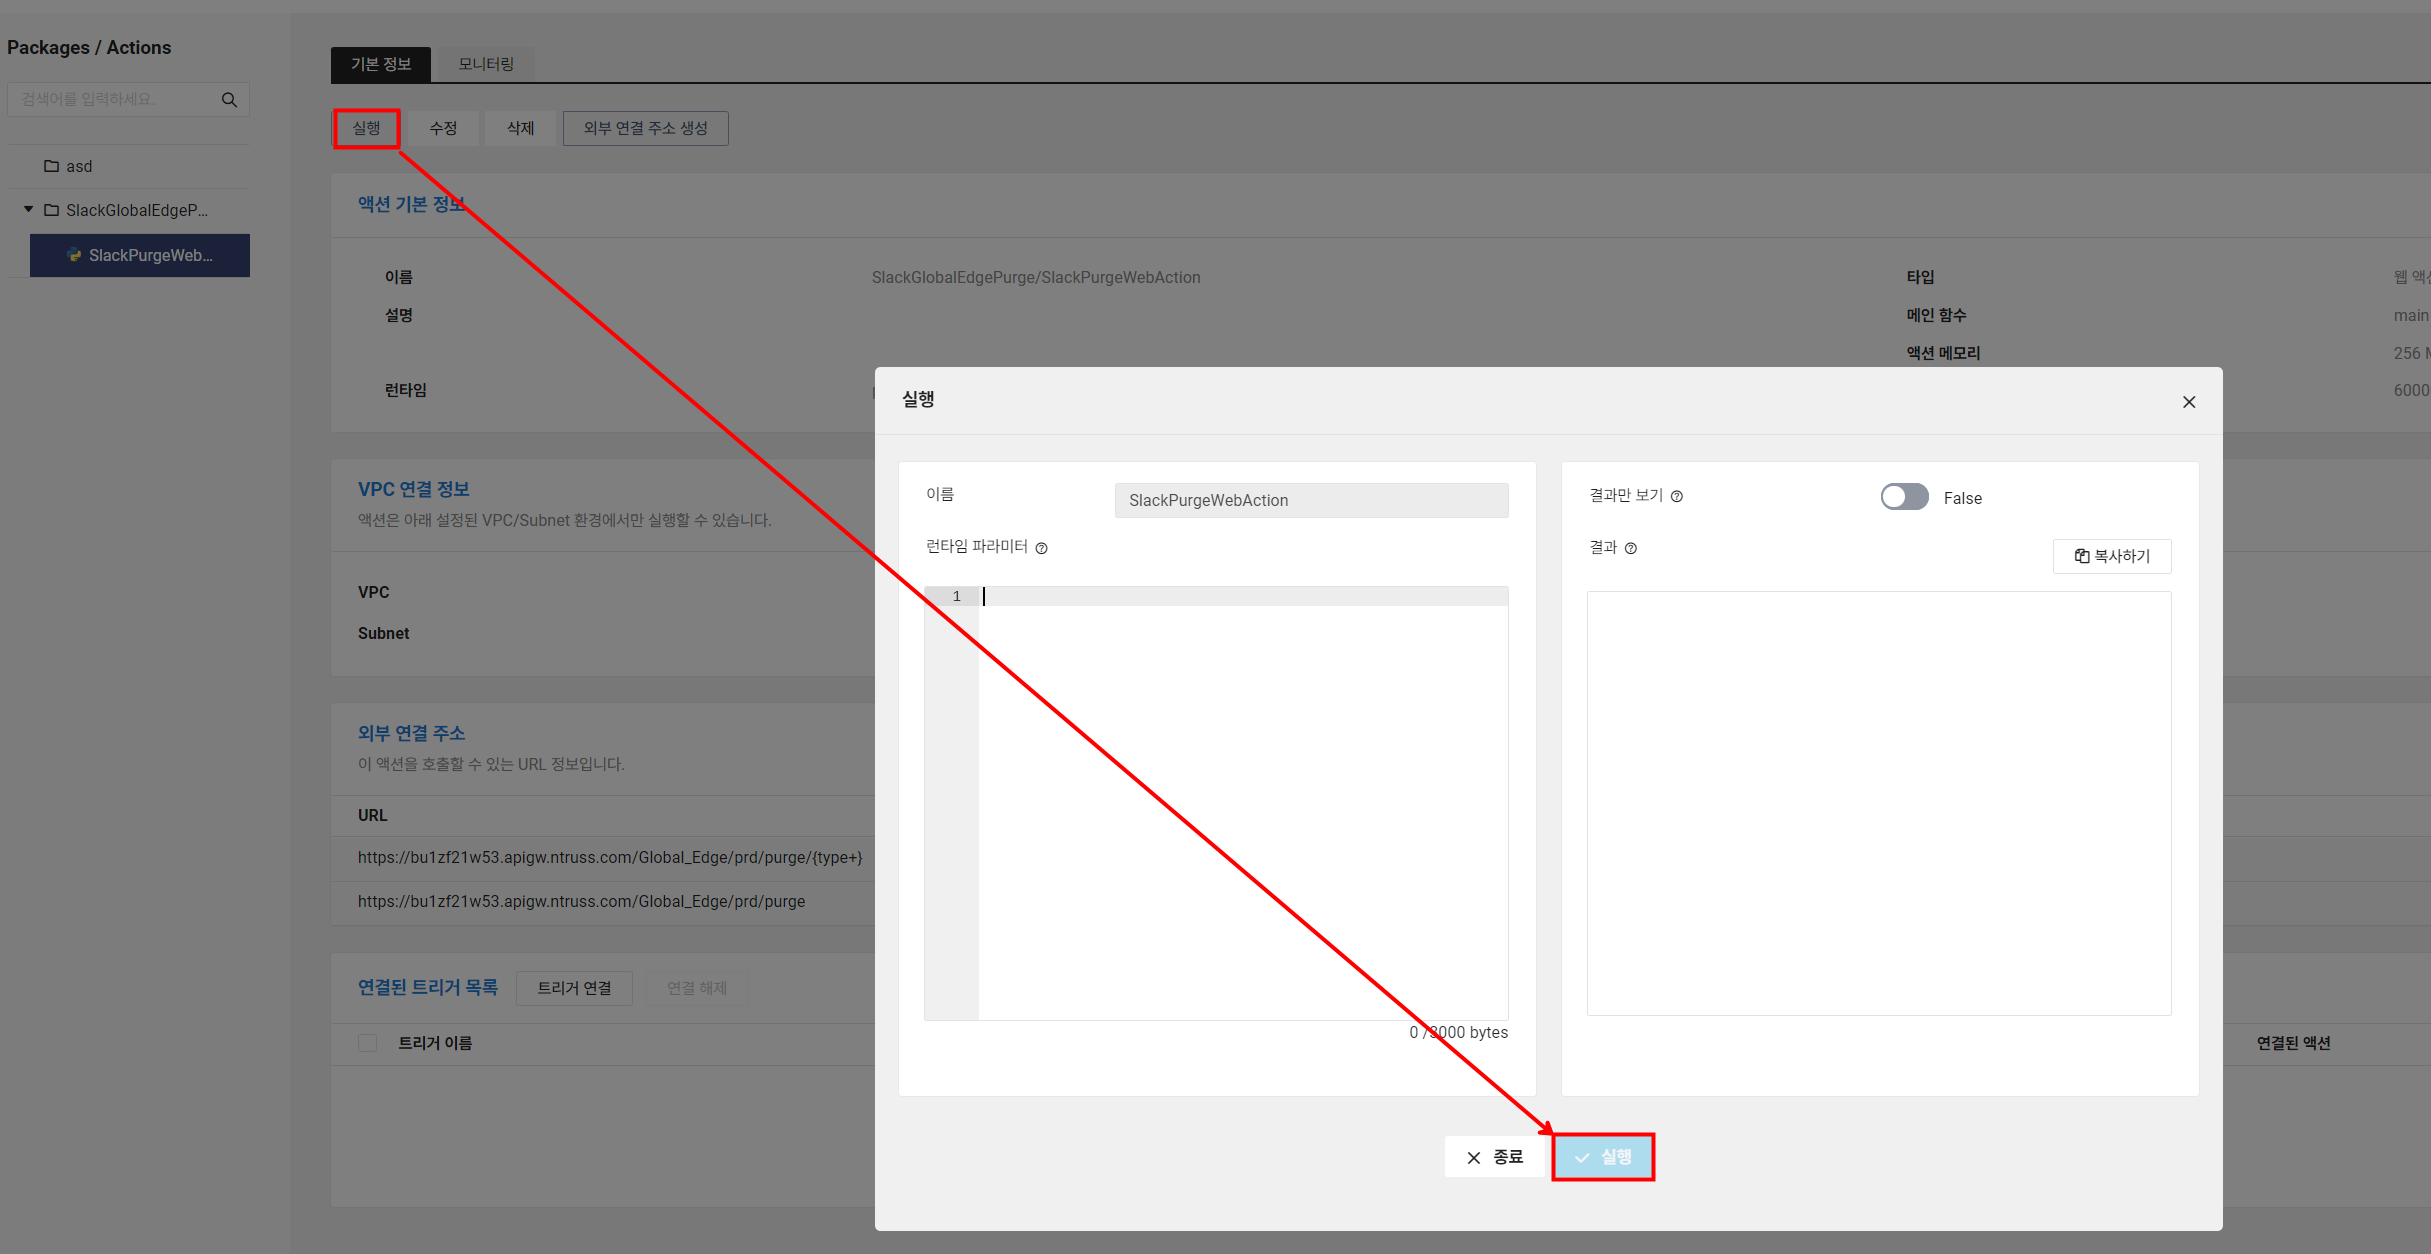The height and width of the screenshot is (1254, 2431).
Task: Click the search magnifier icon
Action: [x=229, y=100]
